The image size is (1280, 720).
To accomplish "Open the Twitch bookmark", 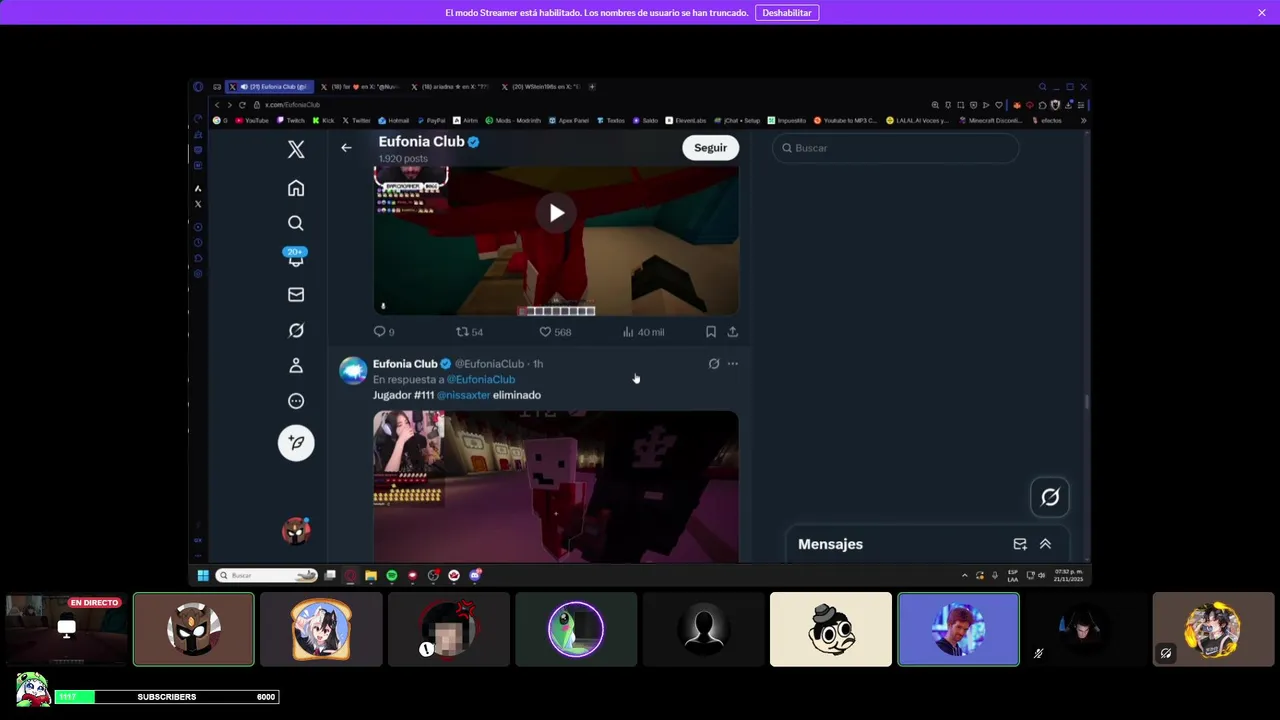I will [x=292, y=121].
